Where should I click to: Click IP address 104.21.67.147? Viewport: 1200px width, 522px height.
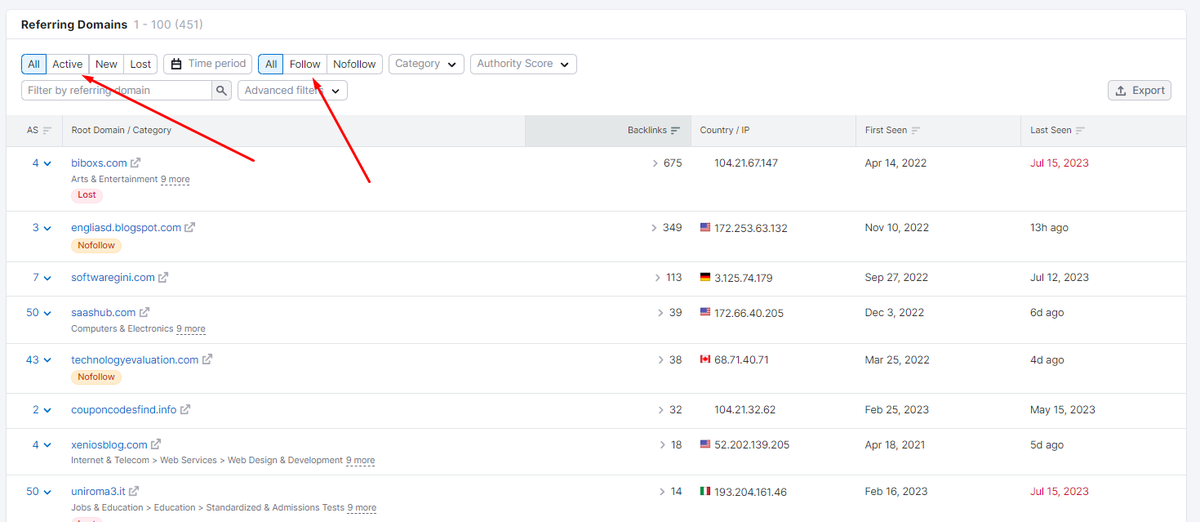coord(746,163)
